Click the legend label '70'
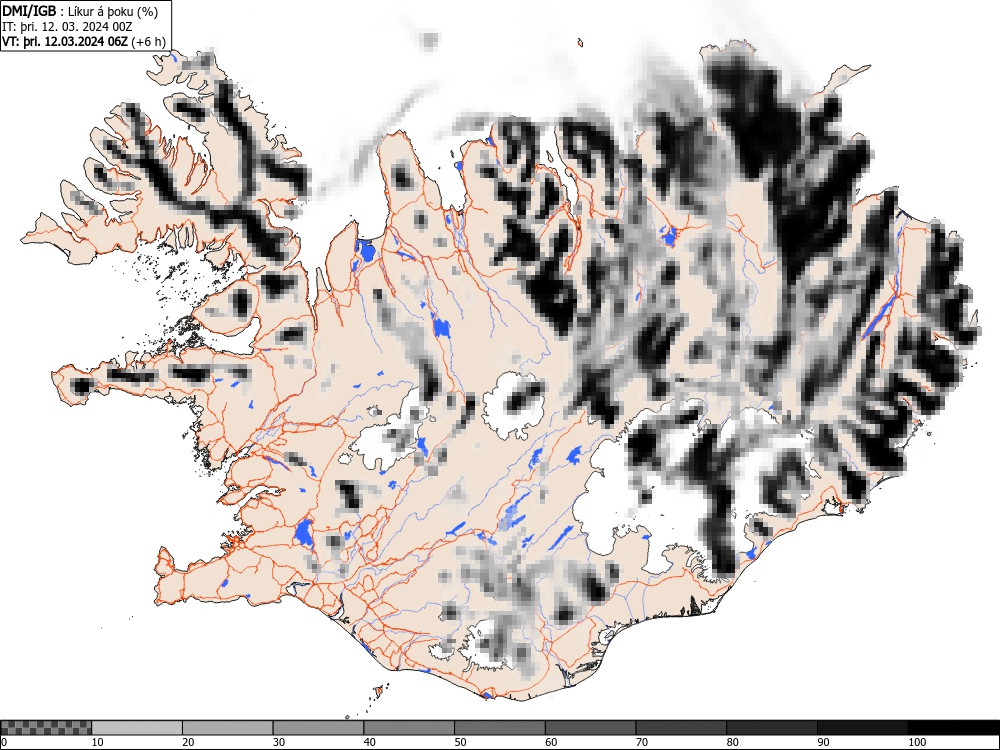1000x750 pixels. pos(642,742)
